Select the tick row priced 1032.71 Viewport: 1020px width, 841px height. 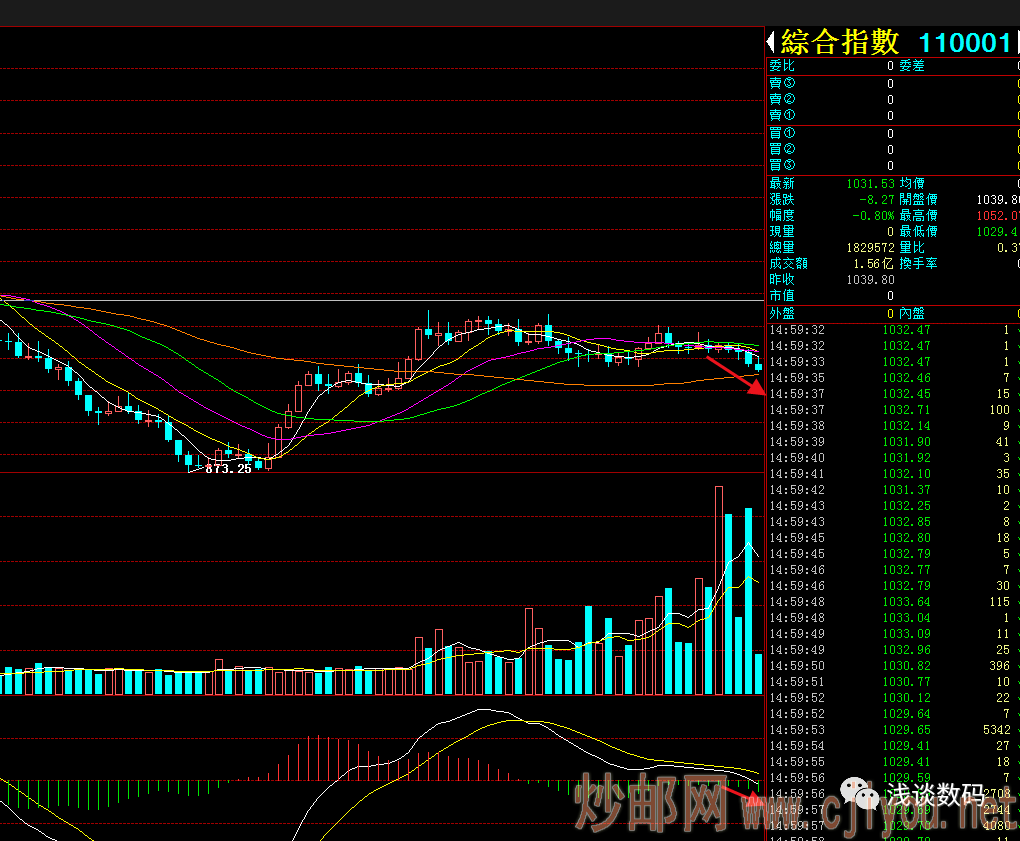tap(888, 410)
